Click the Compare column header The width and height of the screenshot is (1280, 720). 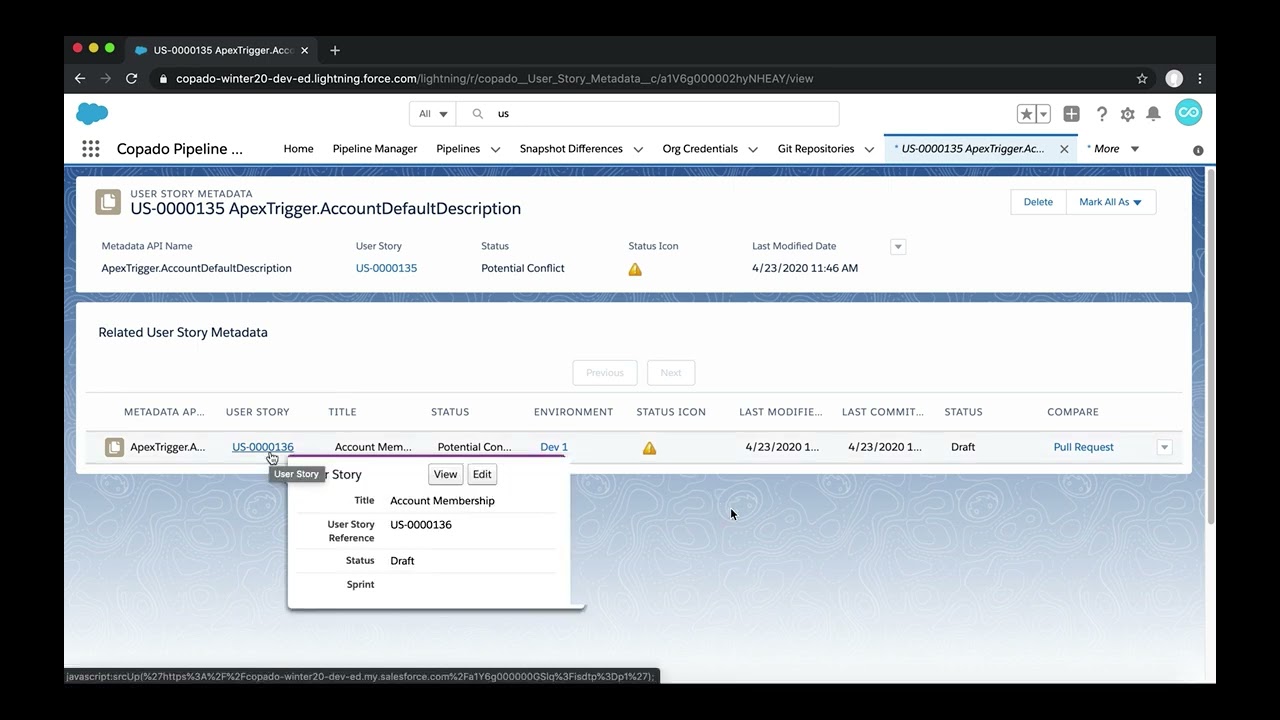coord(1073,412)
